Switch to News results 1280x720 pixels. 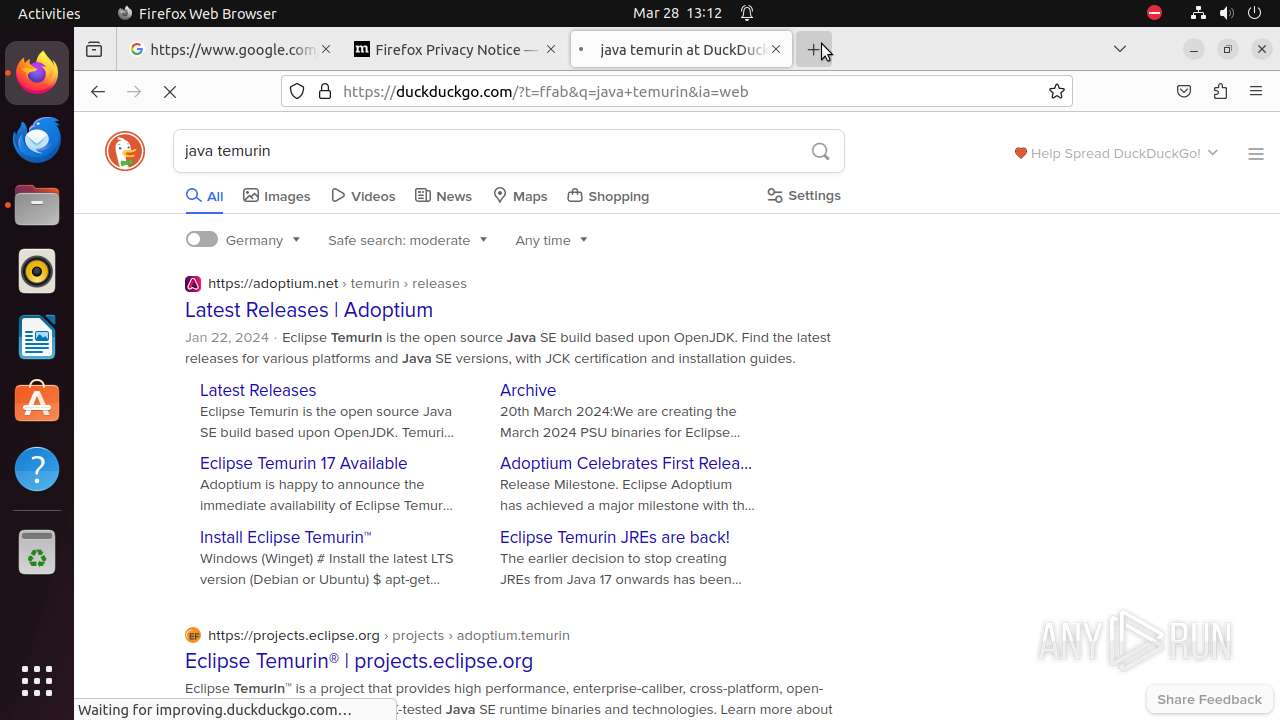coord(443,196)
